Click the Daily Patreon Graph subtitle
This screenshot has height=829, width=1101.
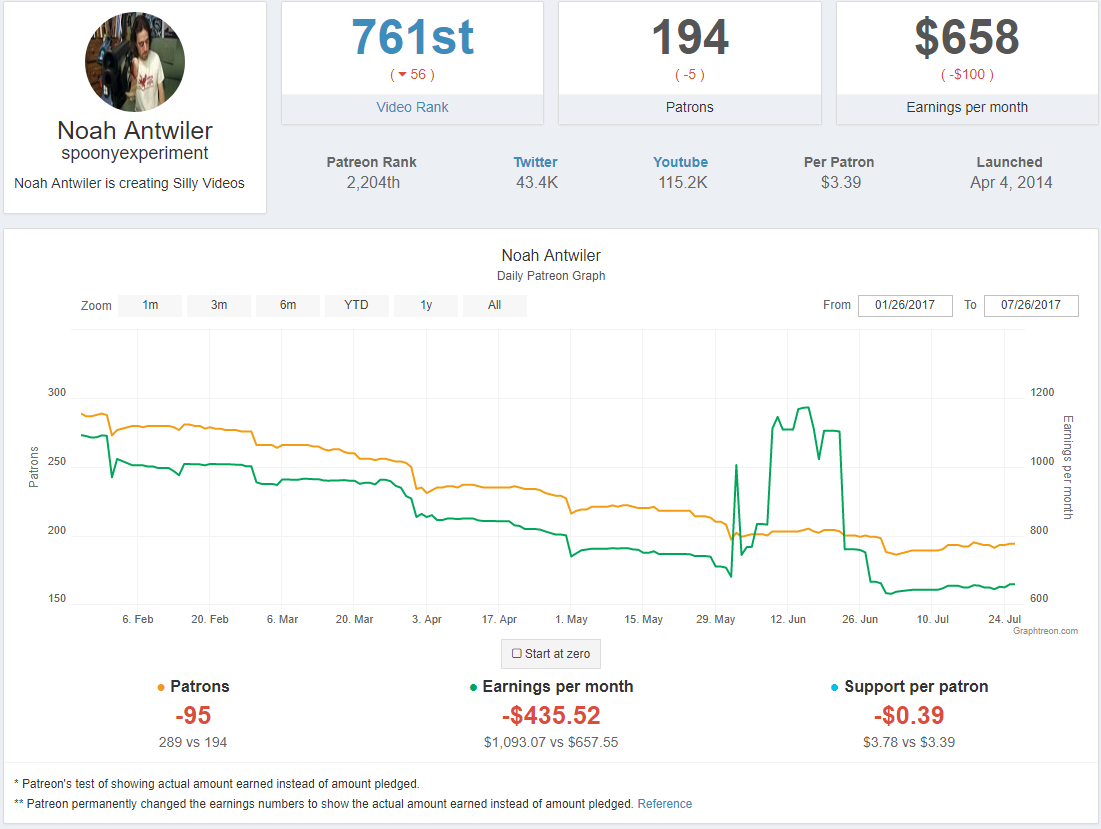551,276
